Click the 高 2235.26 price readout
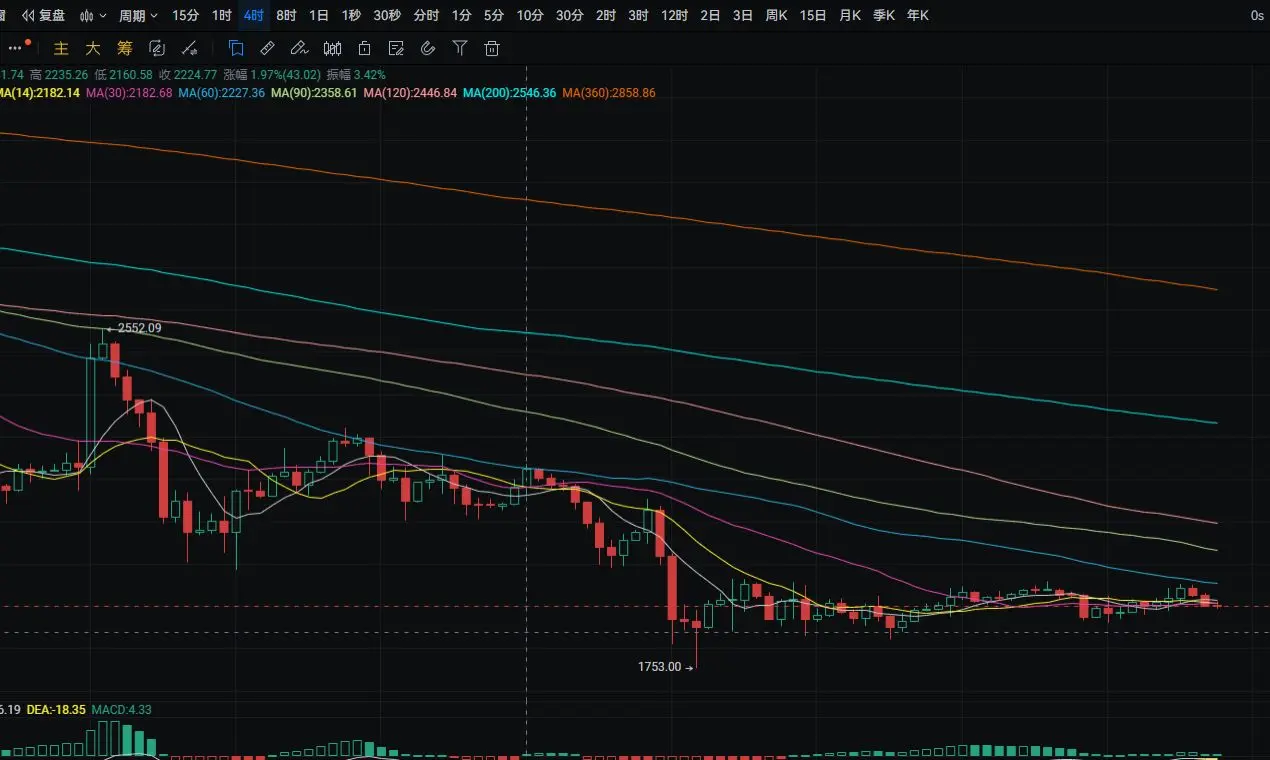 coord(60,75)
